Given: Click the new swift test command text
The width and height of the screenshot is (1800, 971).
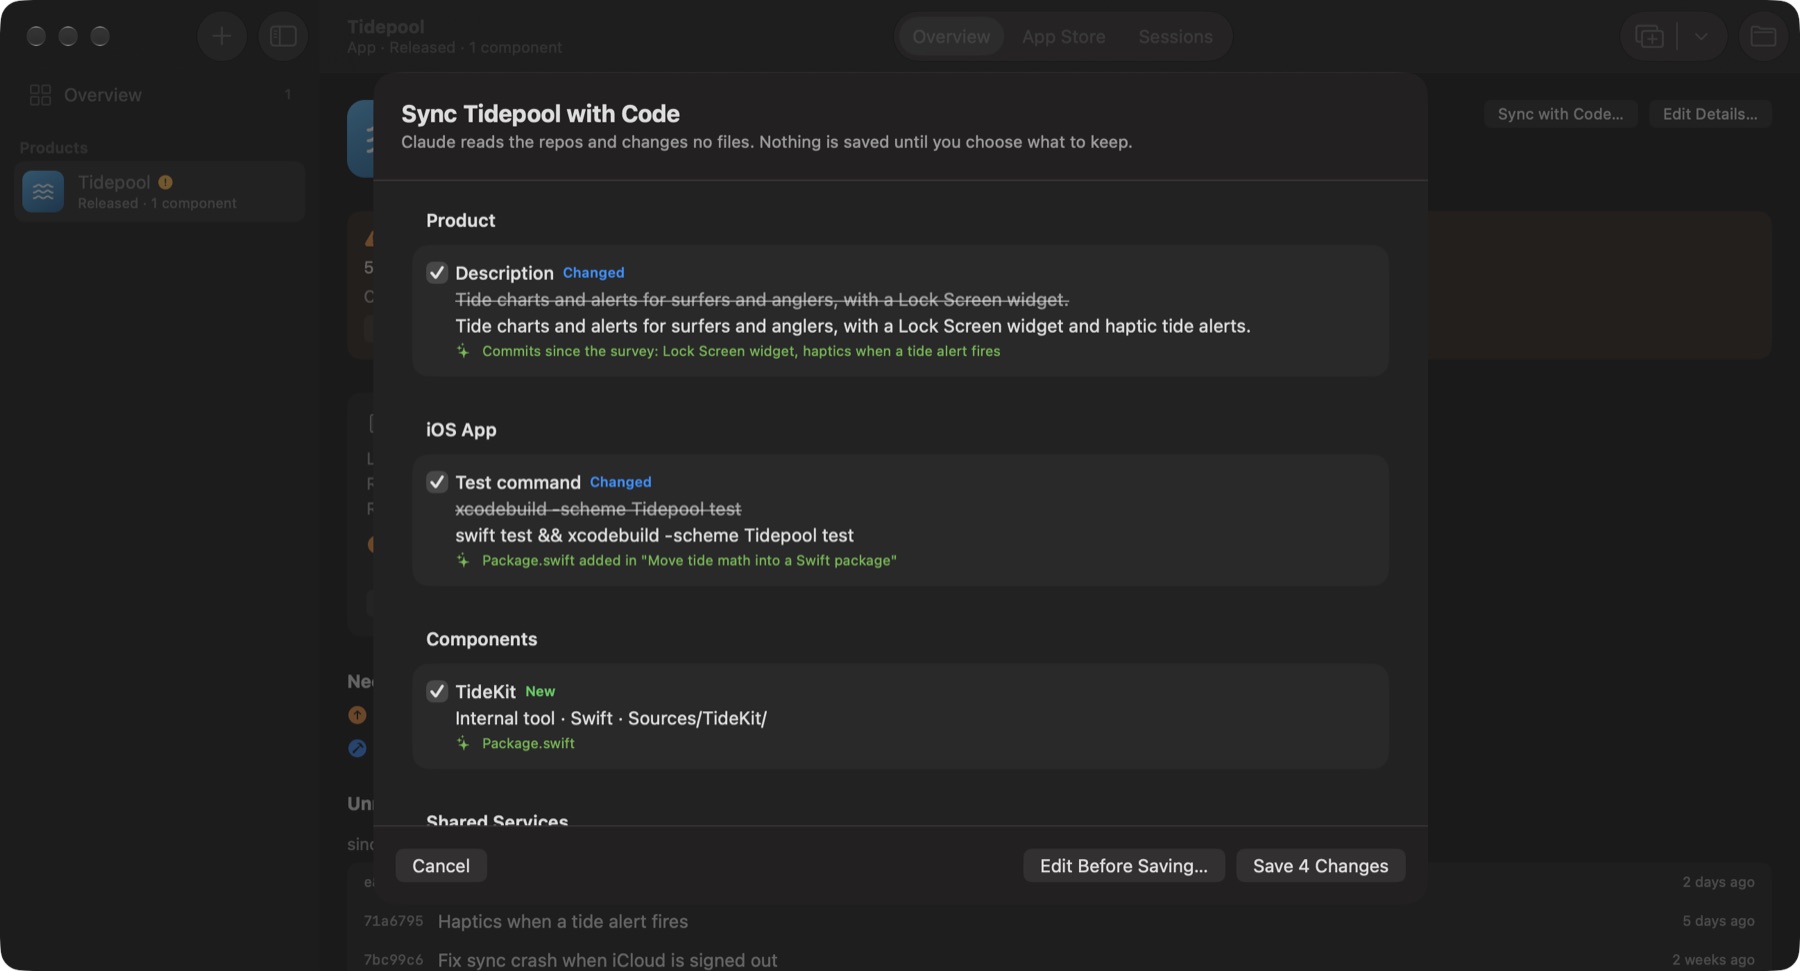Looking at the screenshot, I should [x=655, y=536].
